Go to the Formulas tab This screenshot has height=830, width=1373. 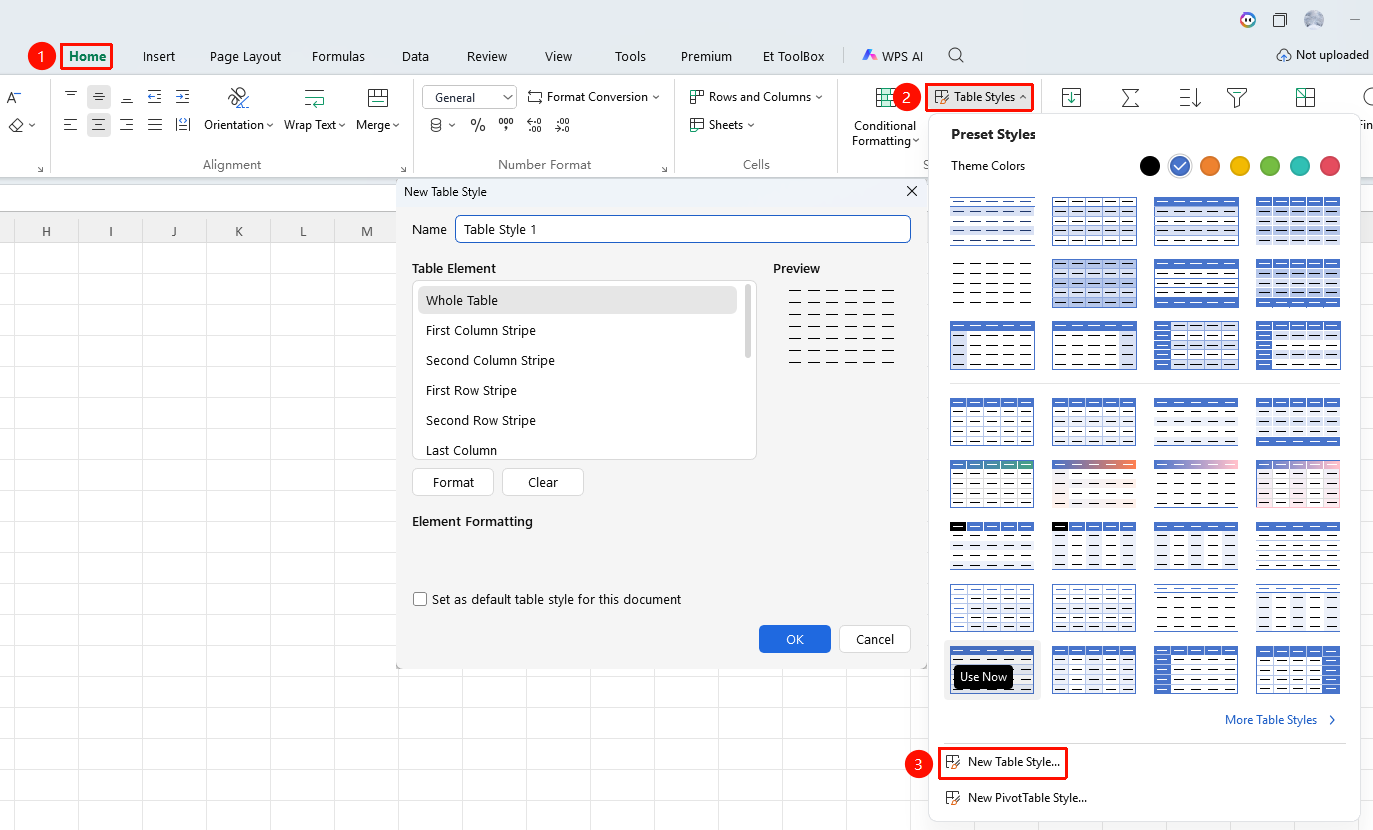338,56
